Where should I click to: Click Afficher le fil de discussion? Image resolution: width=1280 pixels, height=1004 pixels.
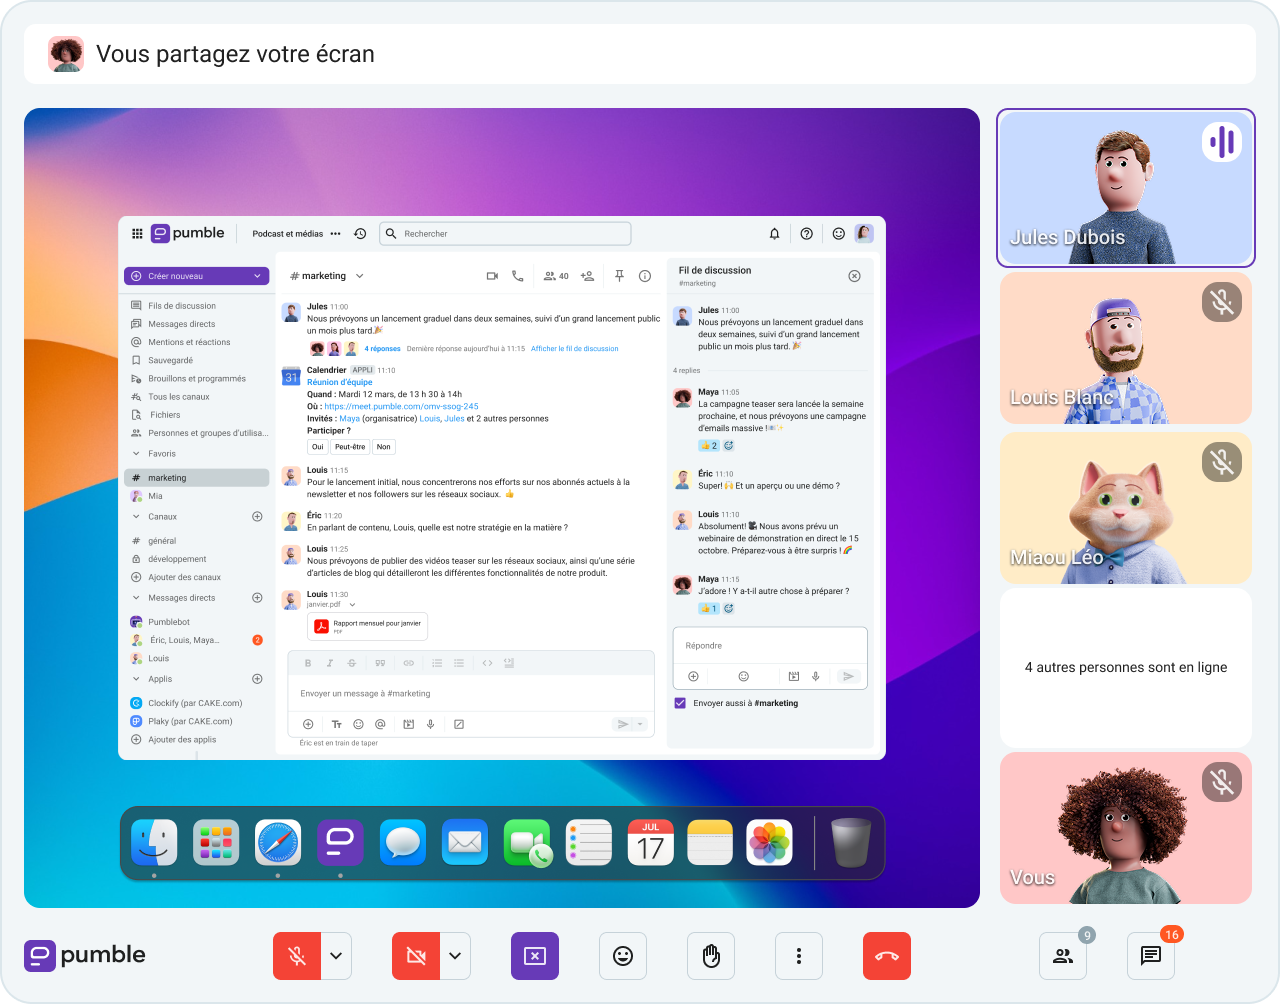pos(573,347)
